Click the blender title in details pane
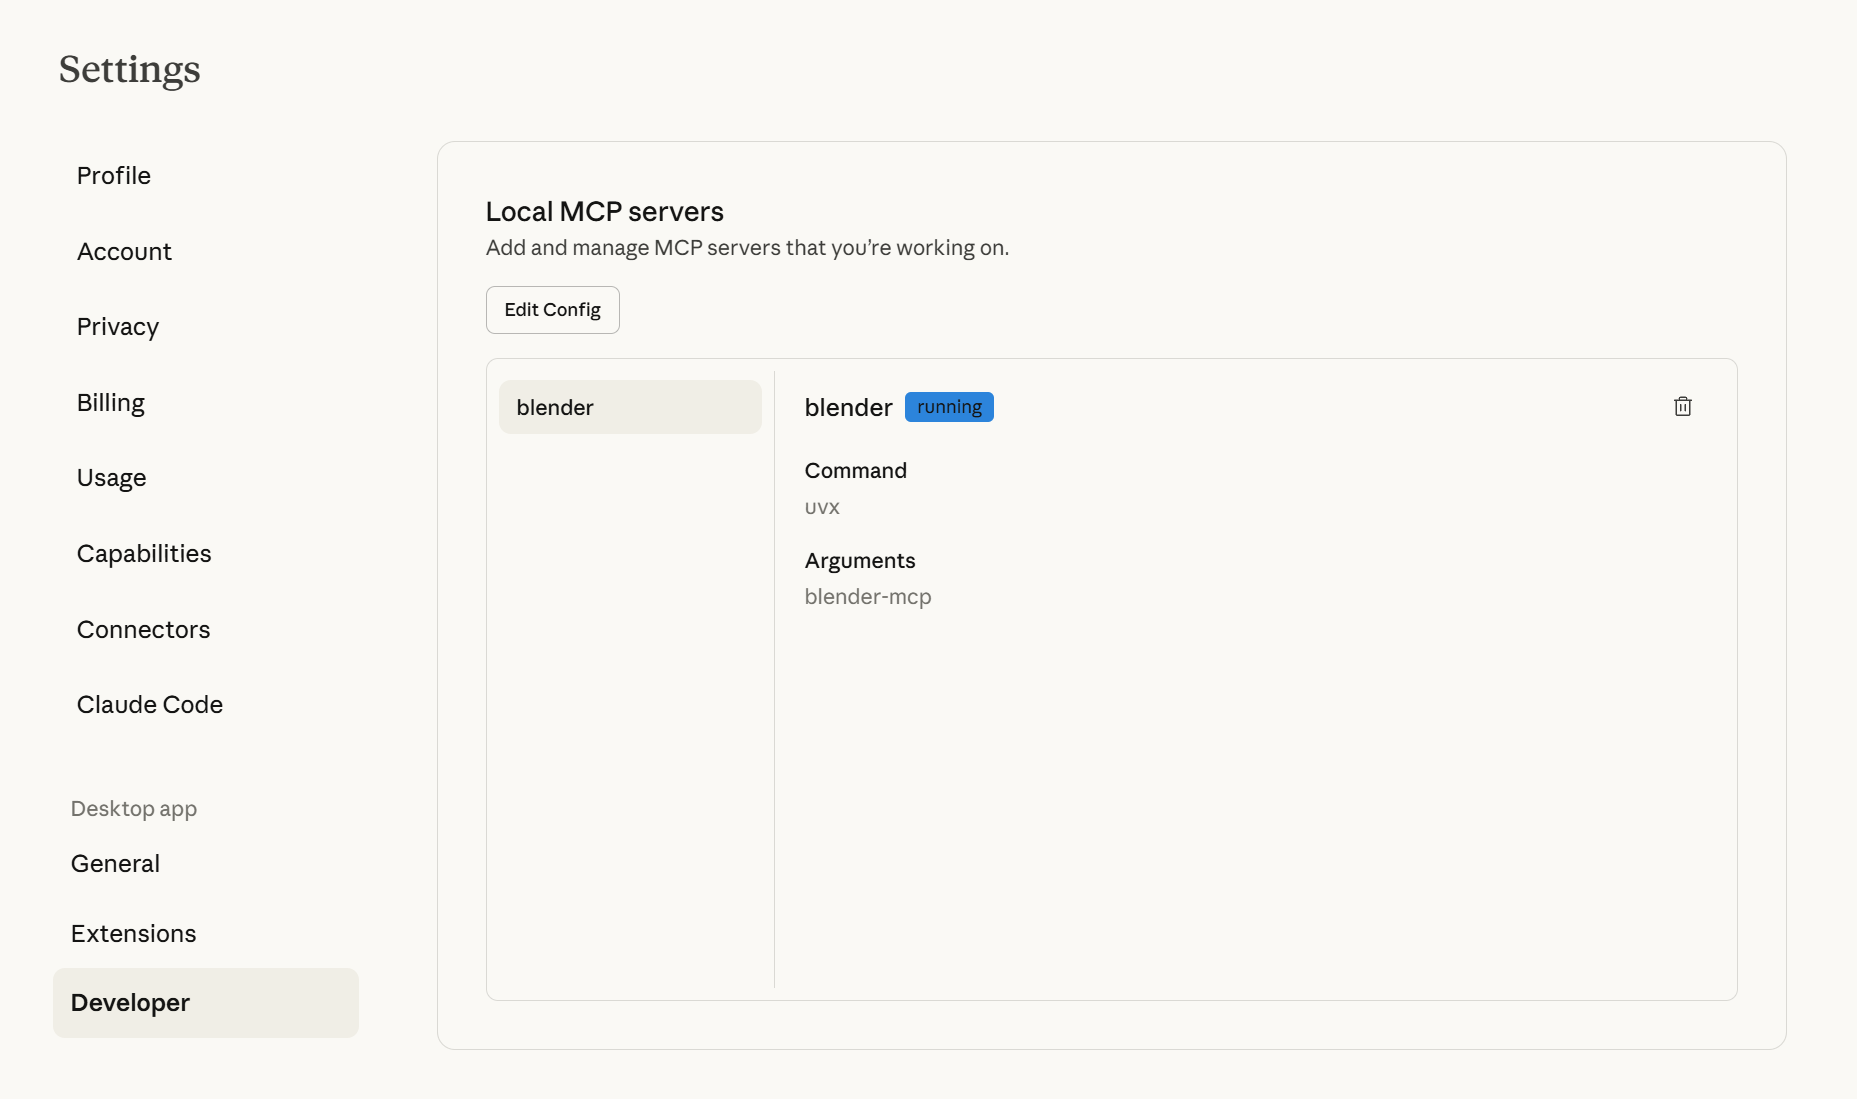This screenshot has height=1099, width=1857. [848, 408]
